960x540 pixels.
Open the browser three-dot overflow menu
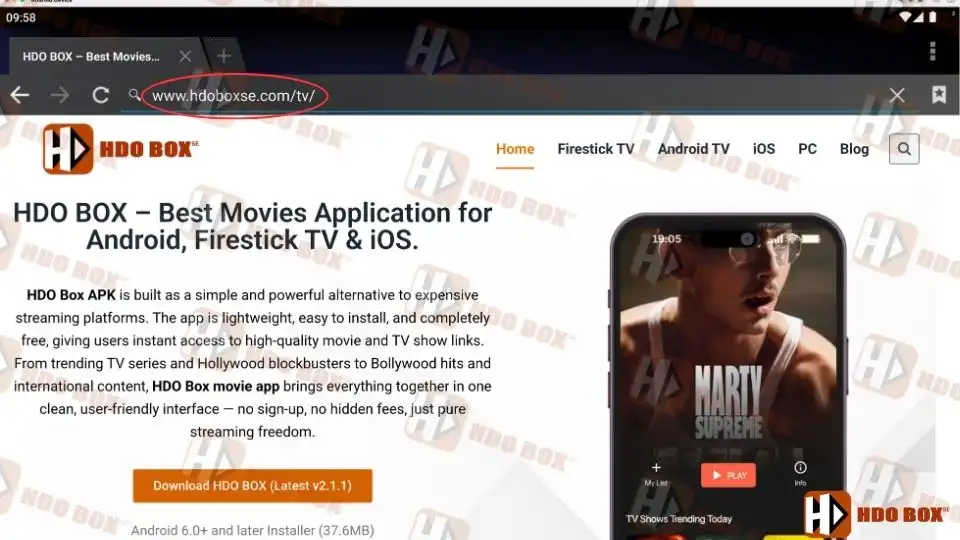932,51
